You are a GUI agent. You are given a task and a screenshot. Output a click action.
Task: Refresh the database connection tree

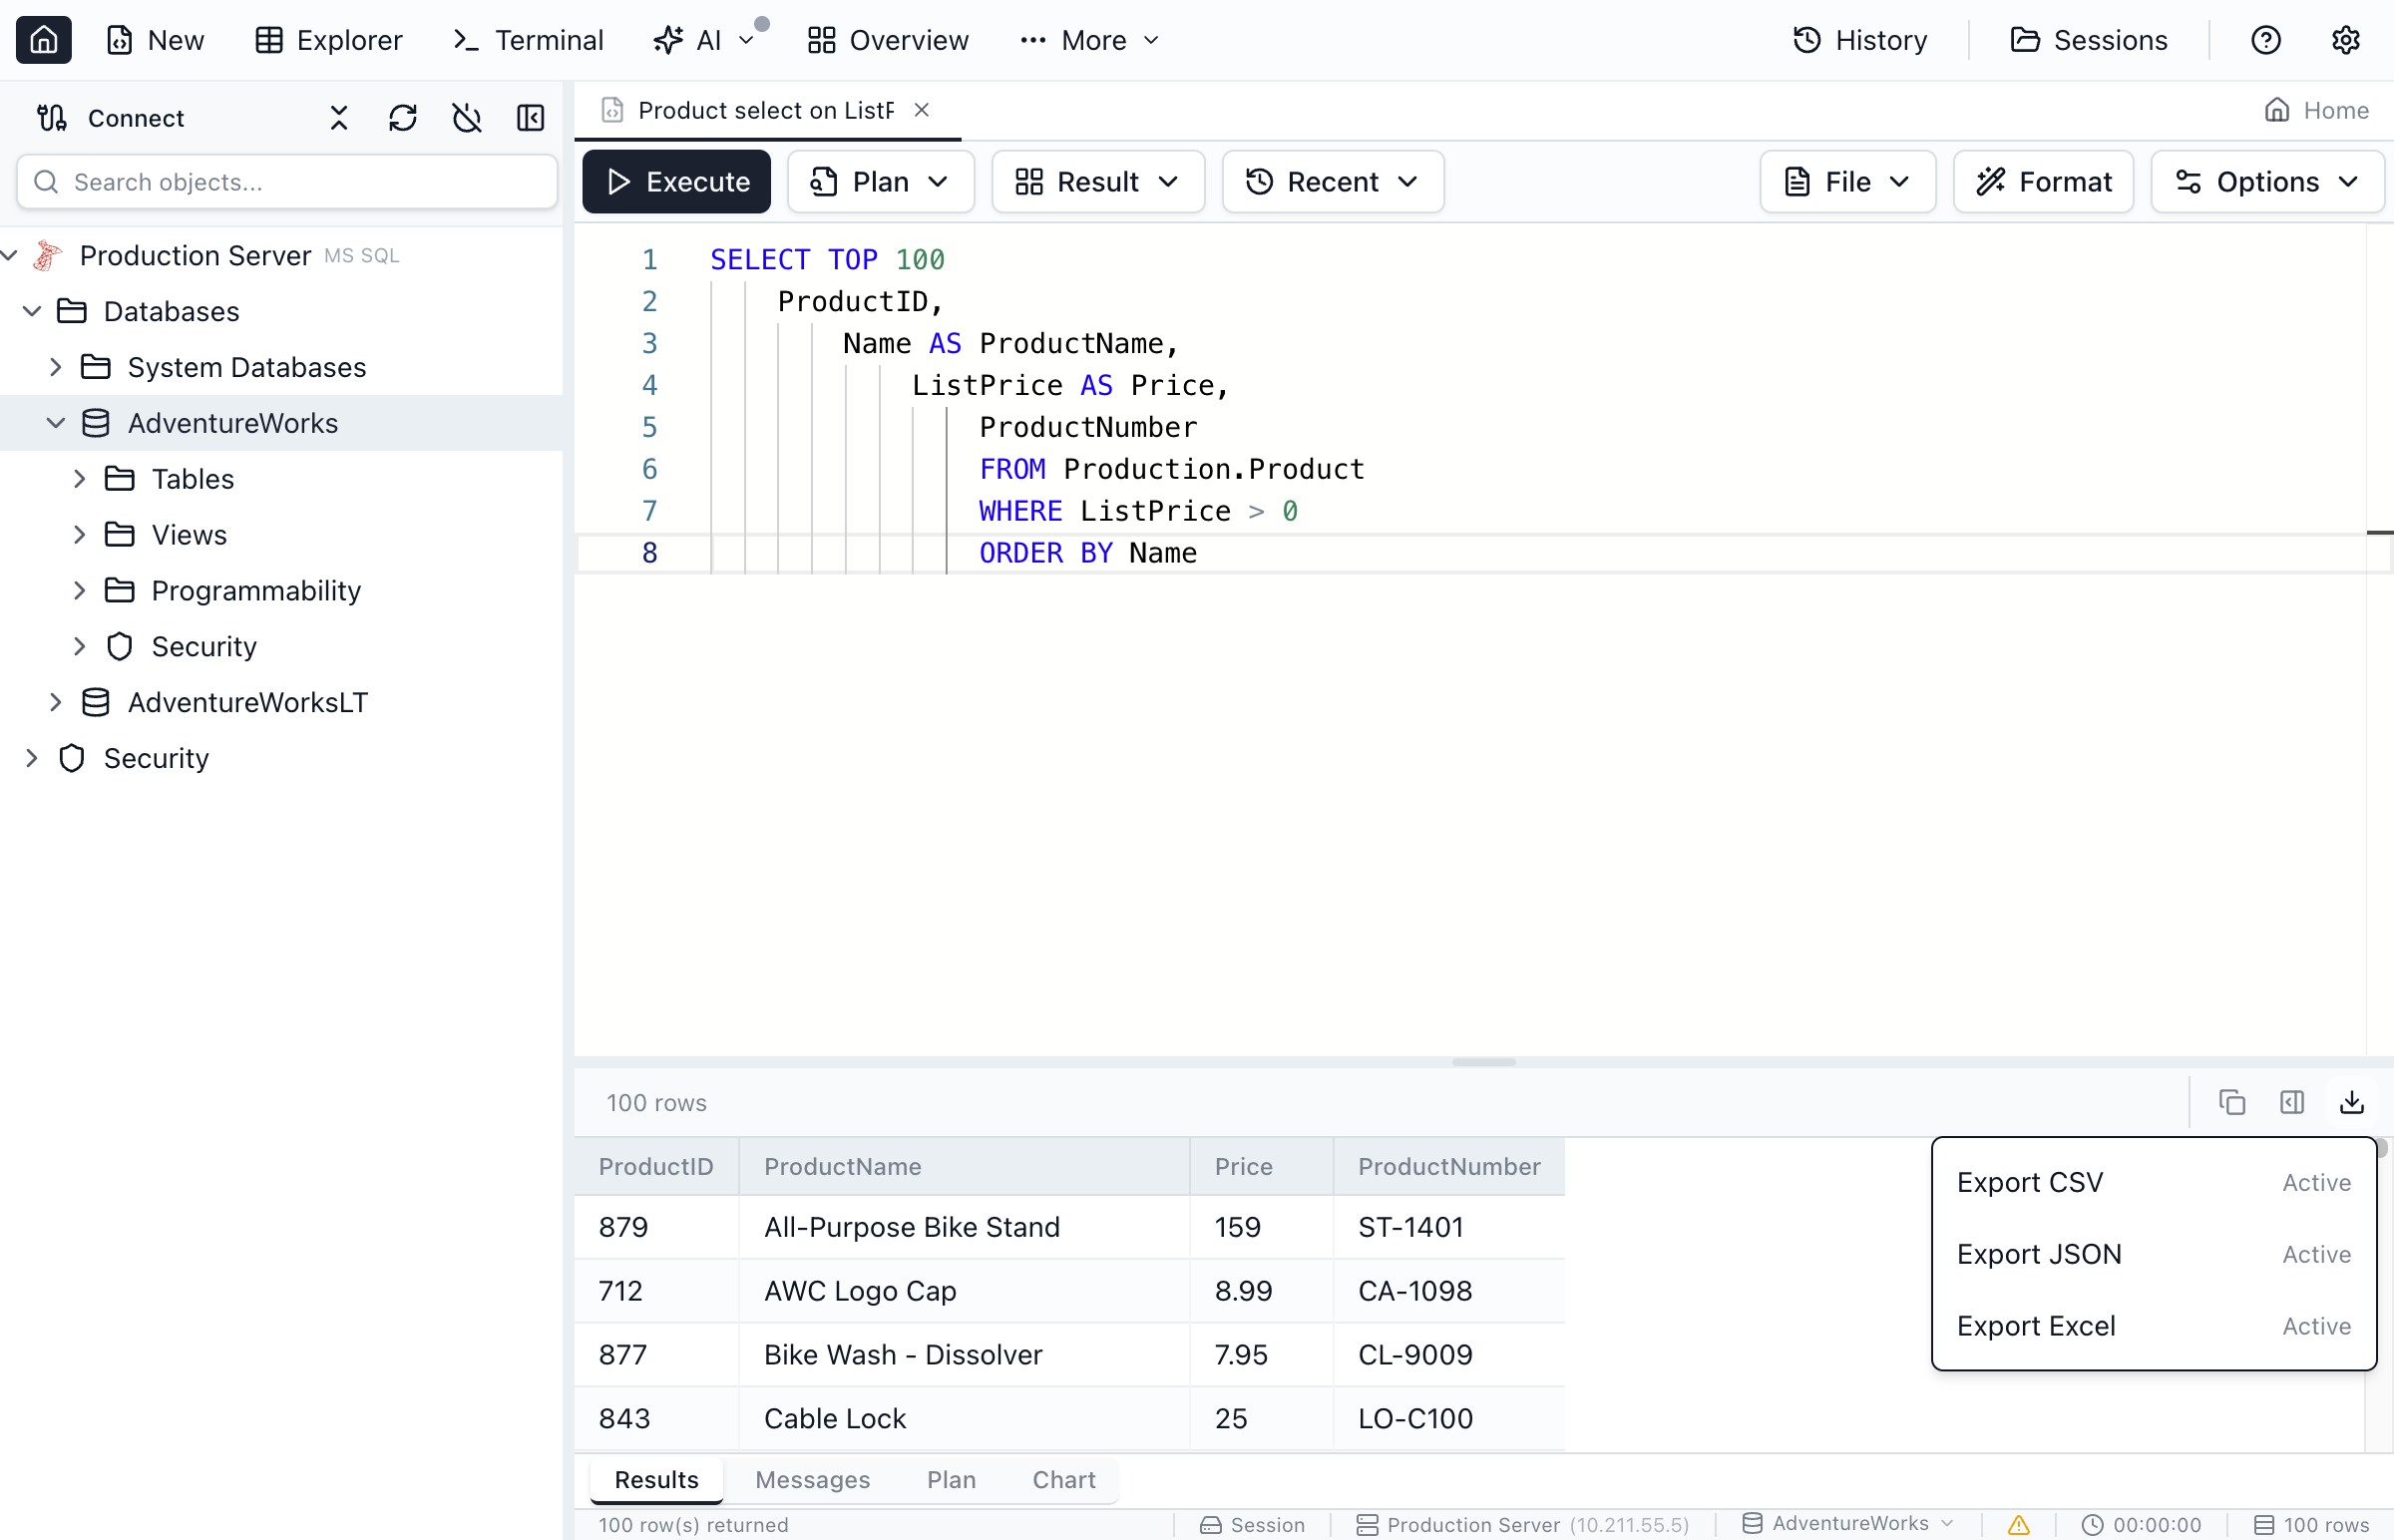403,118
